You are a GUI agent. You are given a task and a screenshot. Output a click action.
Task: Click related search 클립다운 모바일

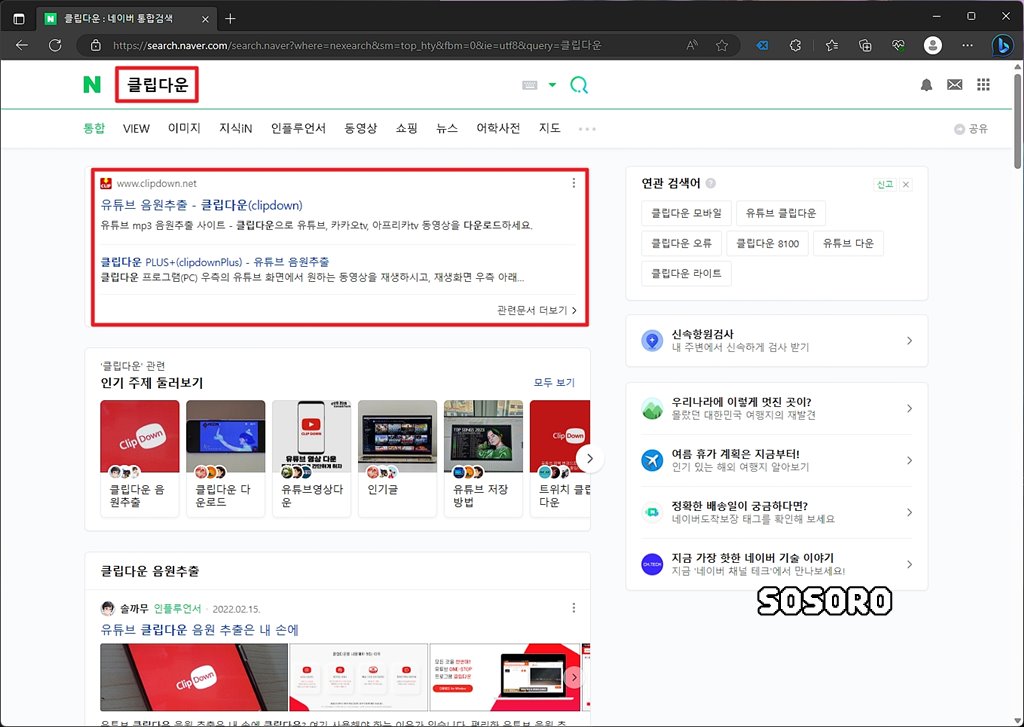pyautogui.click(x=686, y=213)
